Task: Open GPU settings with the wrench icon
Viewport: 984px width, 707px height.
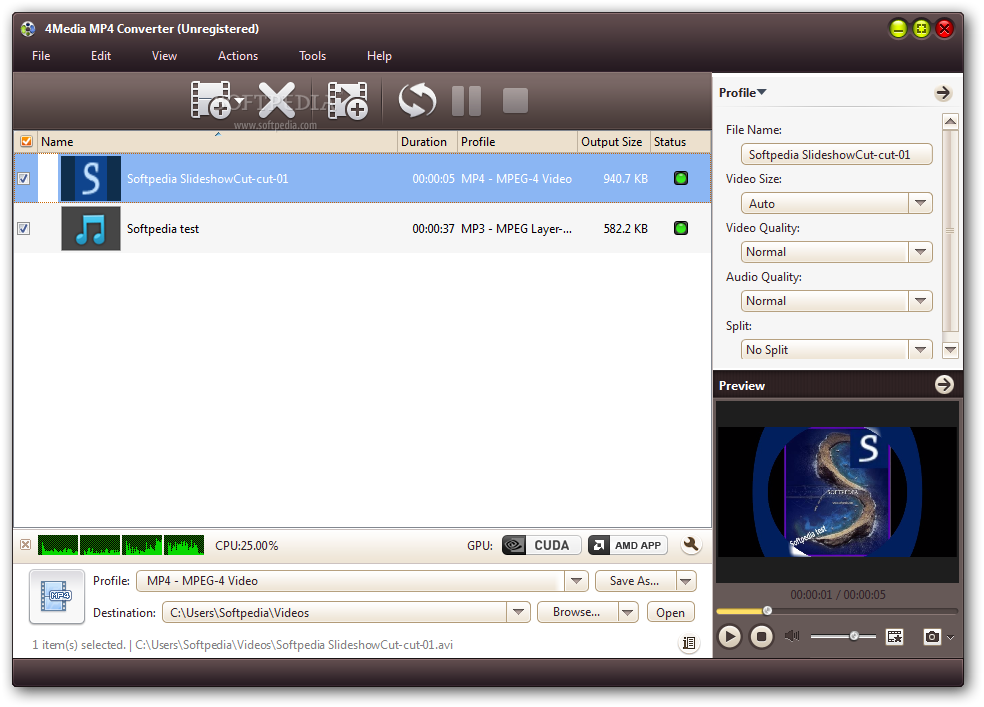Action: pyautogui.click(x=691, y=545)
